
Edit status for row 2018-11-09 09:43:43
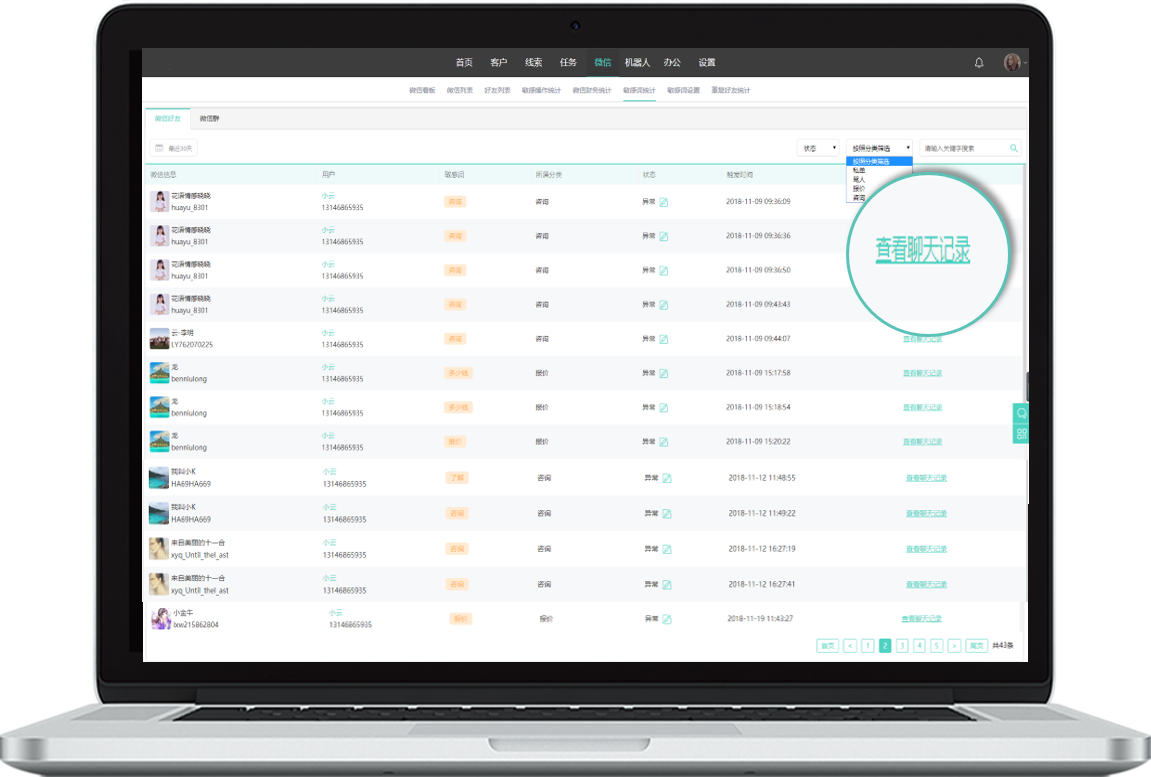(x=664, y=304)
